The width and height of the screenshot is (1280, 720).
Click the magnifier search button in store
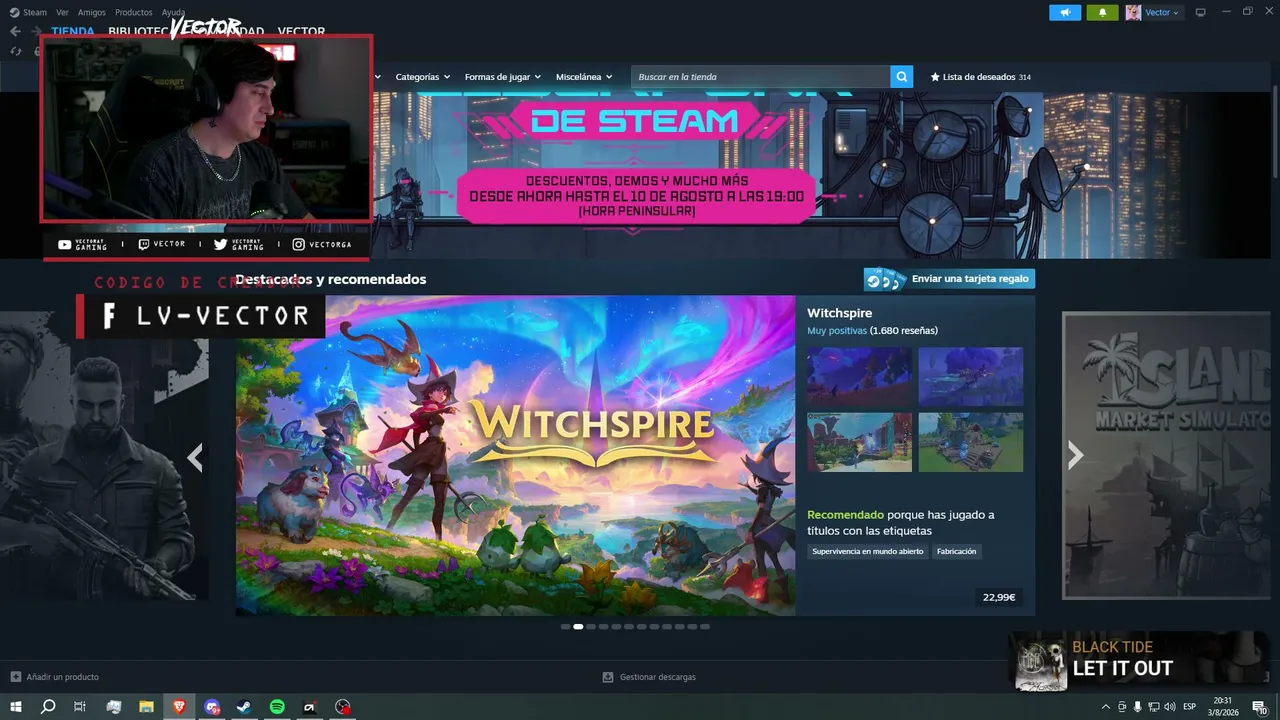[902, 77]
